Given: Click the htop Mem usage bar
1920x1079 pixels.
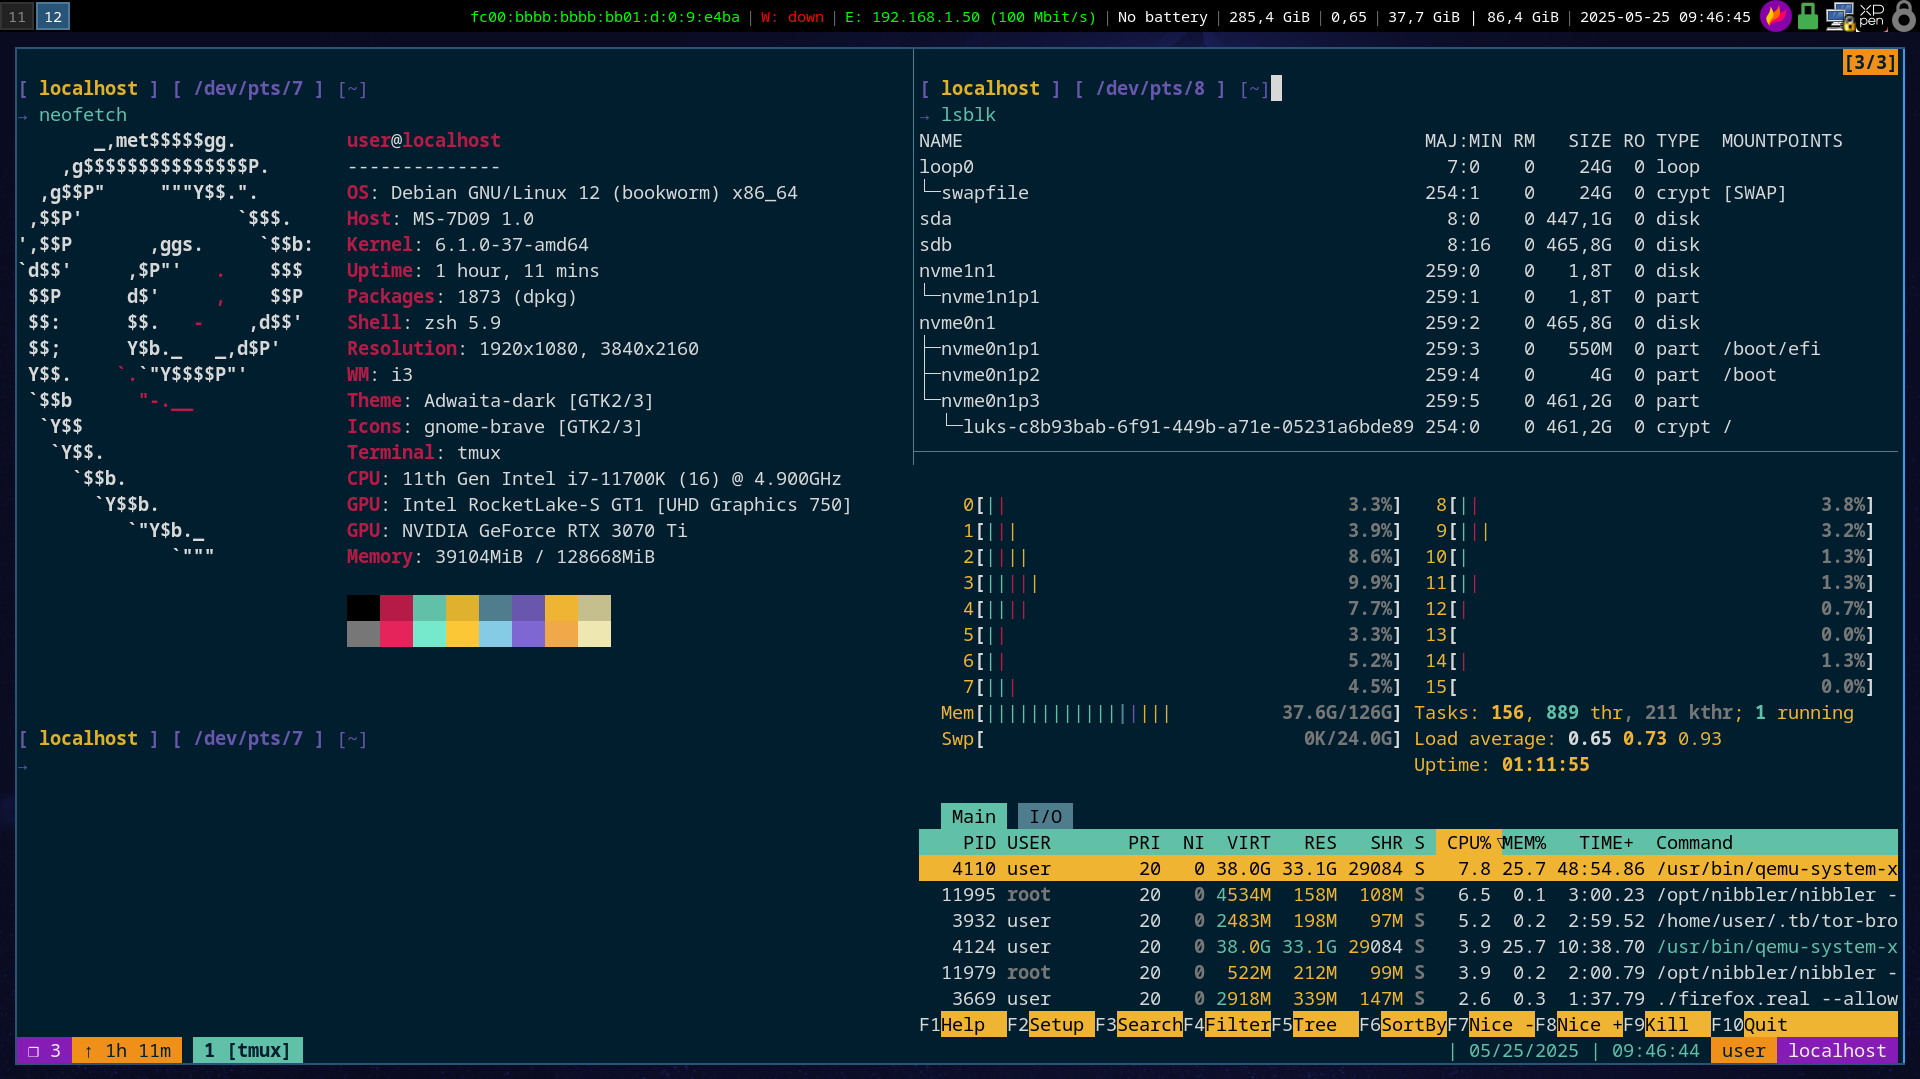Looking at the screenshot, I should point(1171,712).
